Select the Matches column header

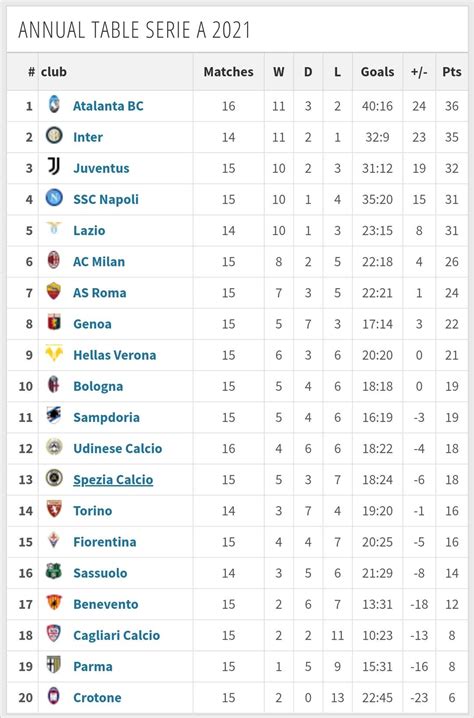pyautogui.click(x=229, y=72)
